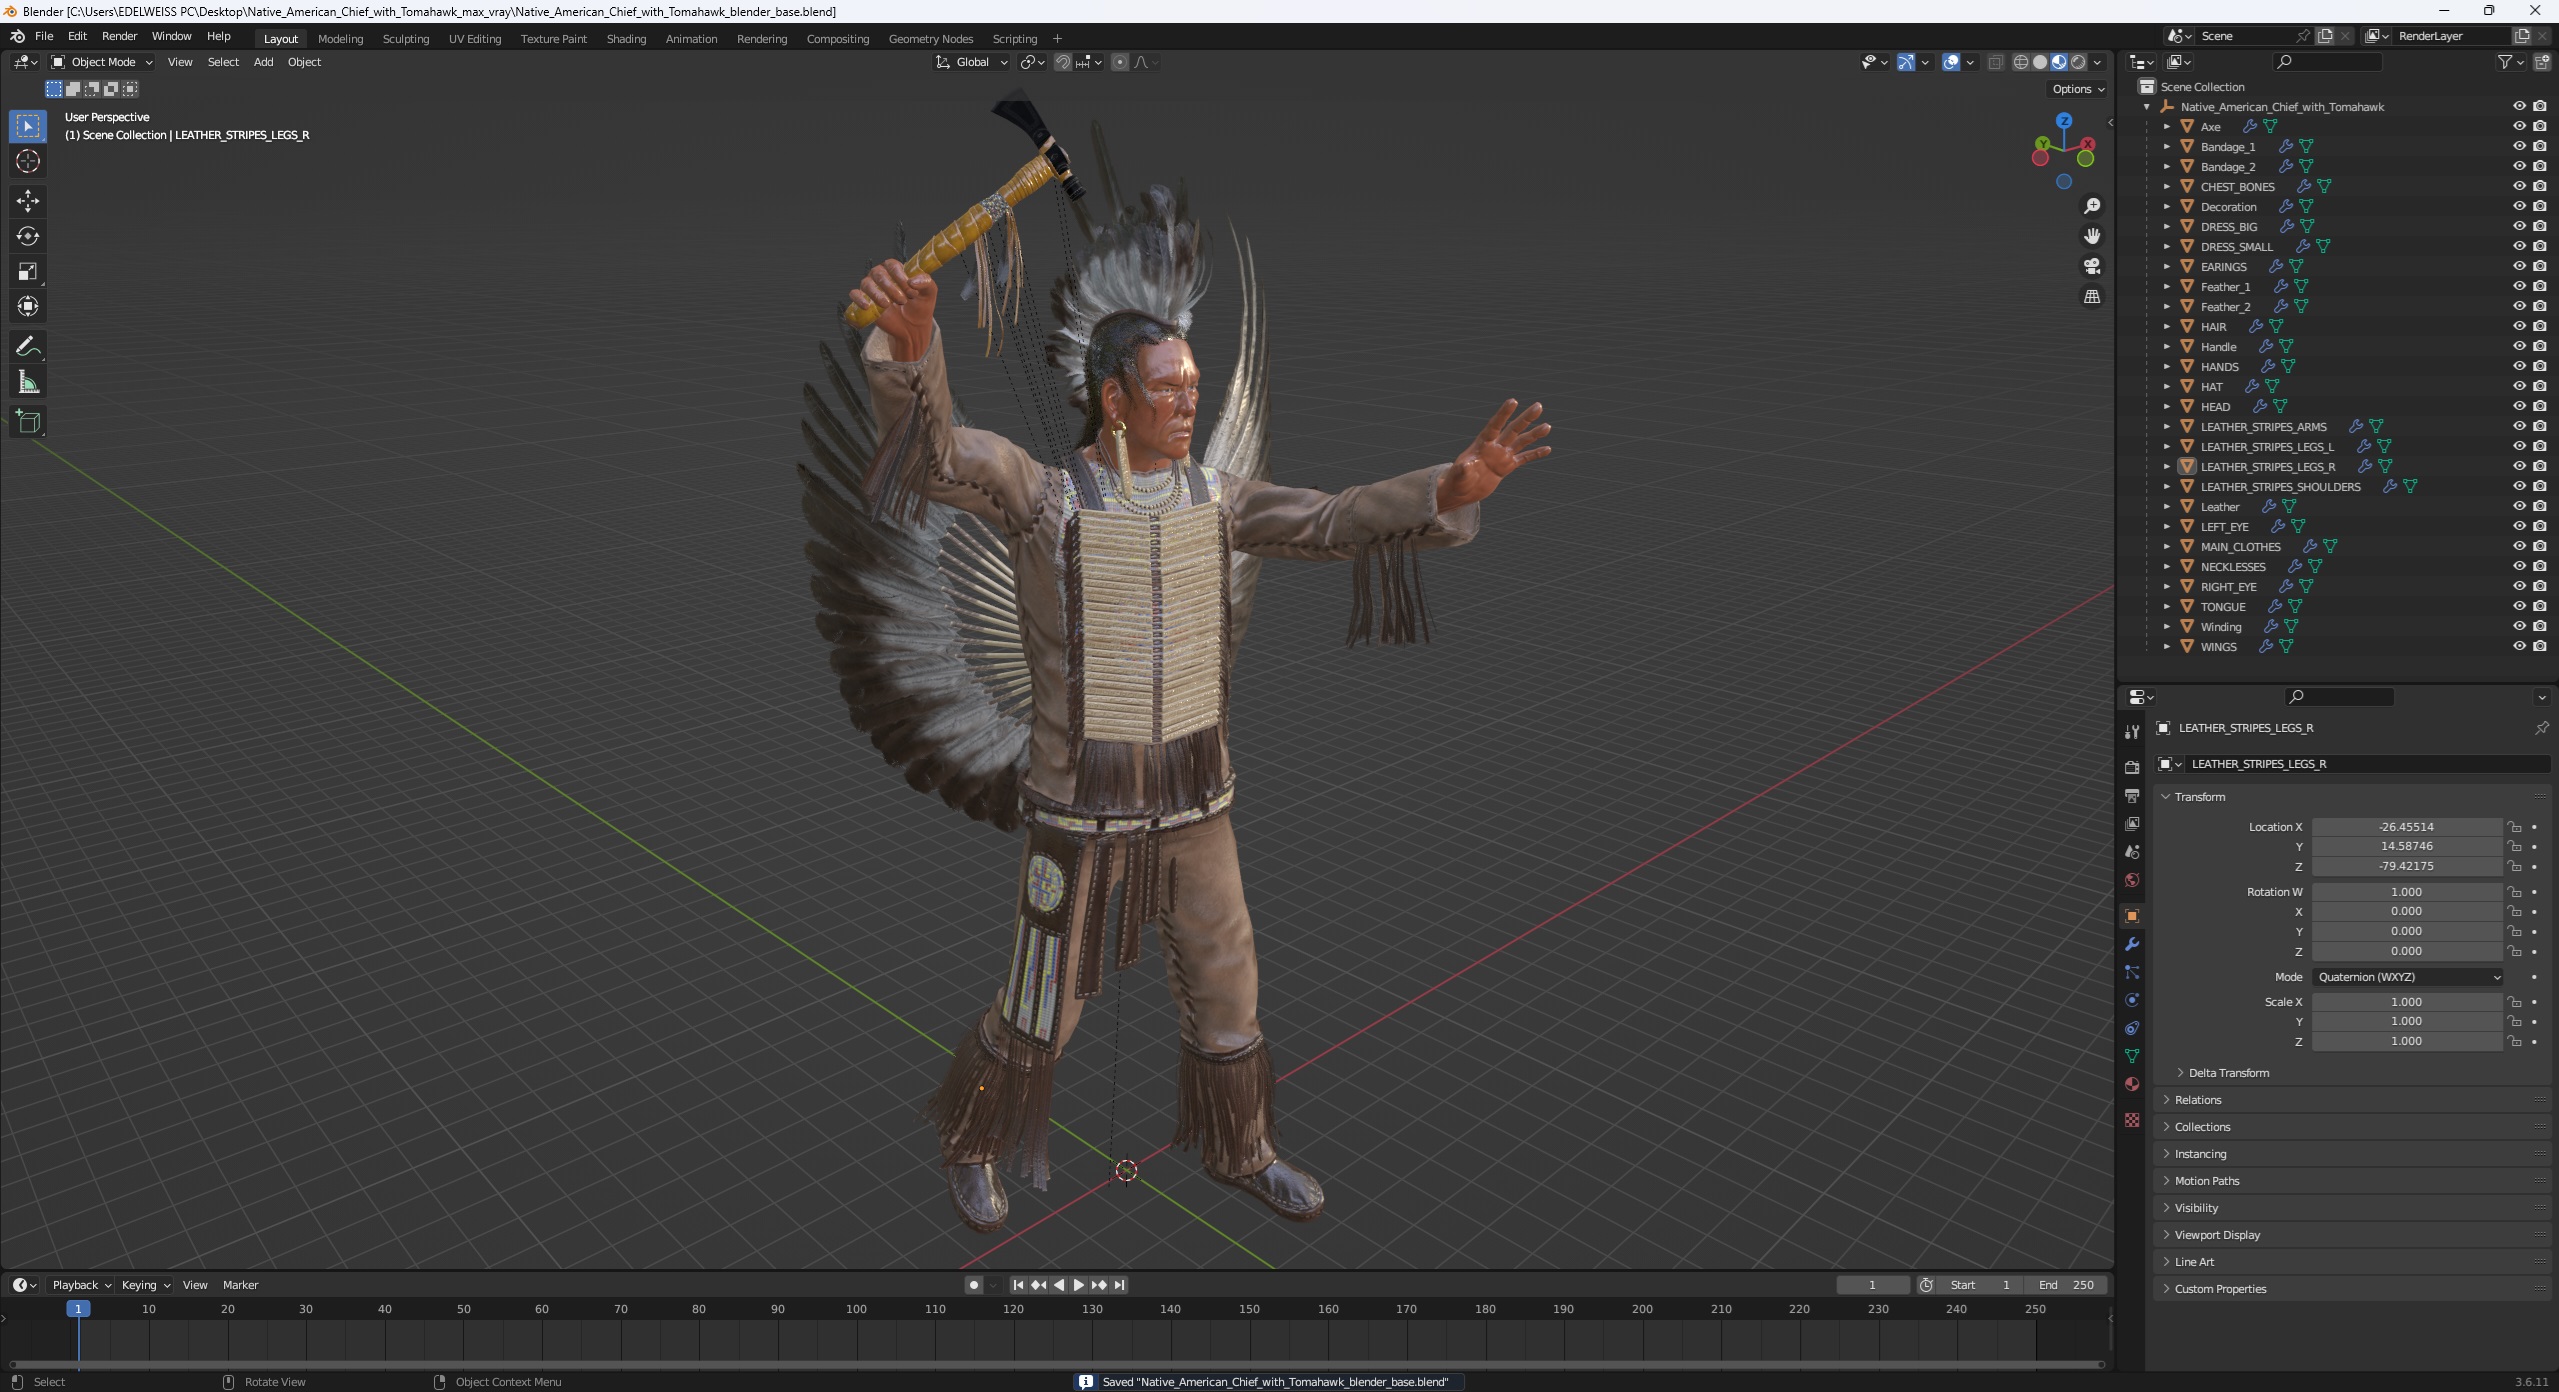Switch to rendered viewport shading
The image size is (2559, 1392).
click(2078, 62)
